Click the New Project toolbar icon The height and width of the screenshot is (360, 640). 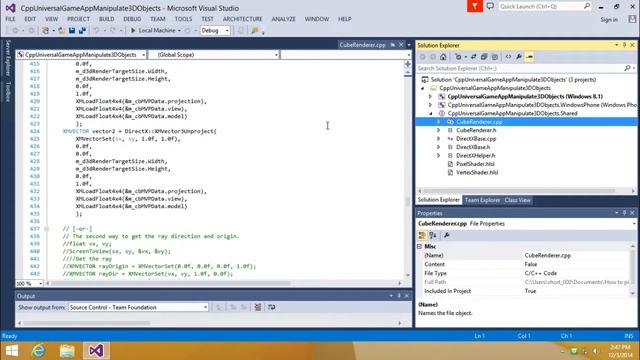point(46,31)
